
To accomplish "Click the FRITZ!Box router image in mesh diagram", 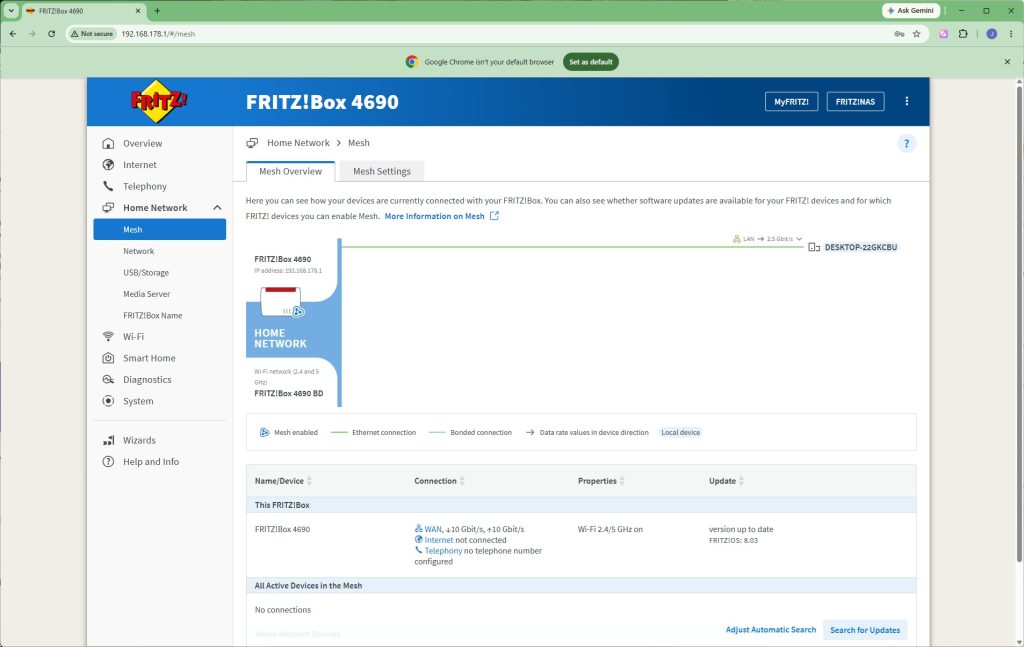I will [x=282, y=302].
